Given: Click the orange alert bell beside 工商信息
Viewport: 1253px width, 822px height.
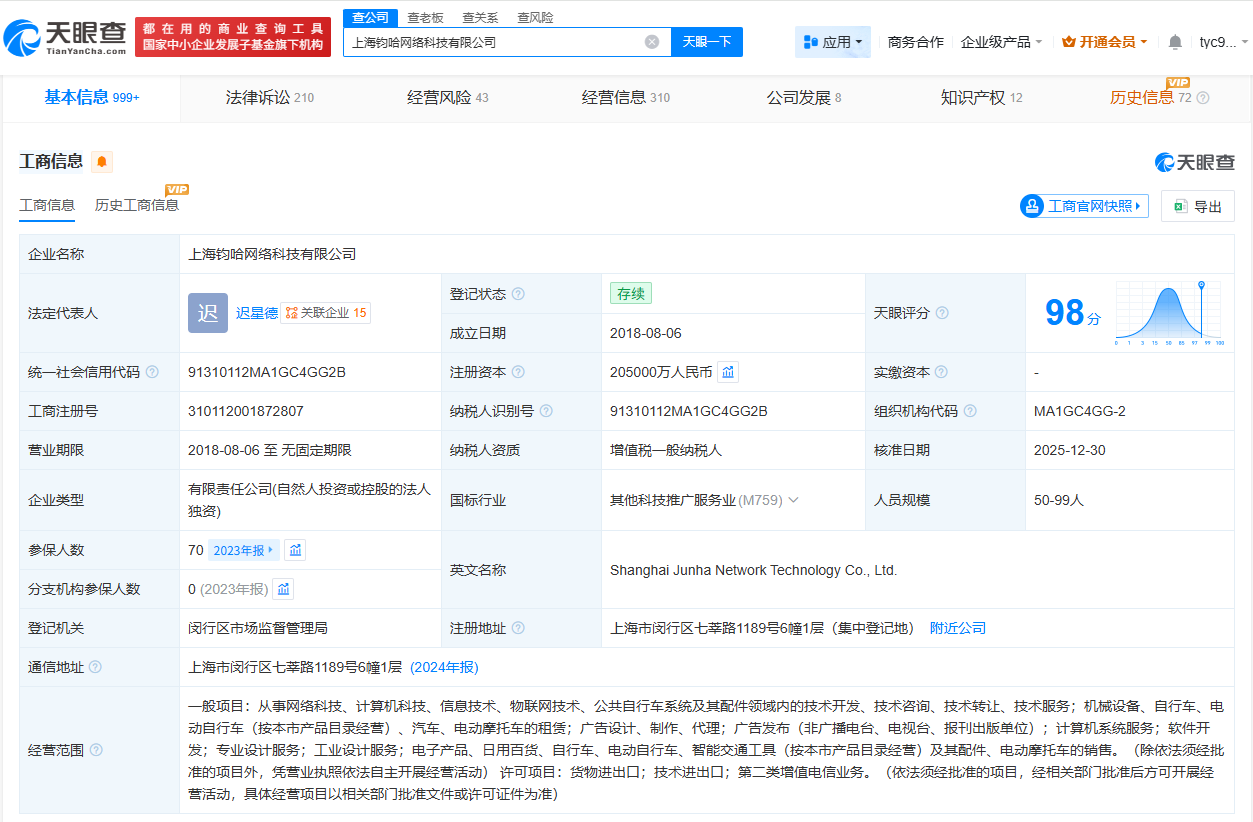Looking at the screenshot, I should tap(102, 162).
